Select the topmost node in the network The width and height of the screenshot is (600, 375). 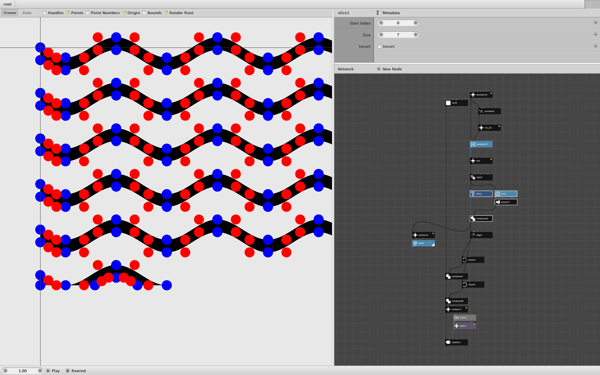coord(481,95)
